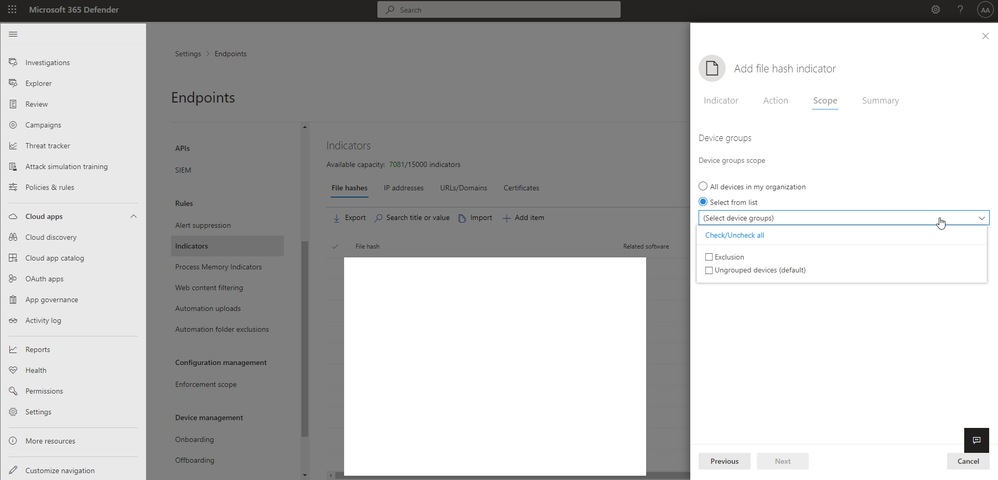This screenshot has width=998, height=480.
Task: Check Ungrouped devices (default) checkbox
Action: click(709, 270)
